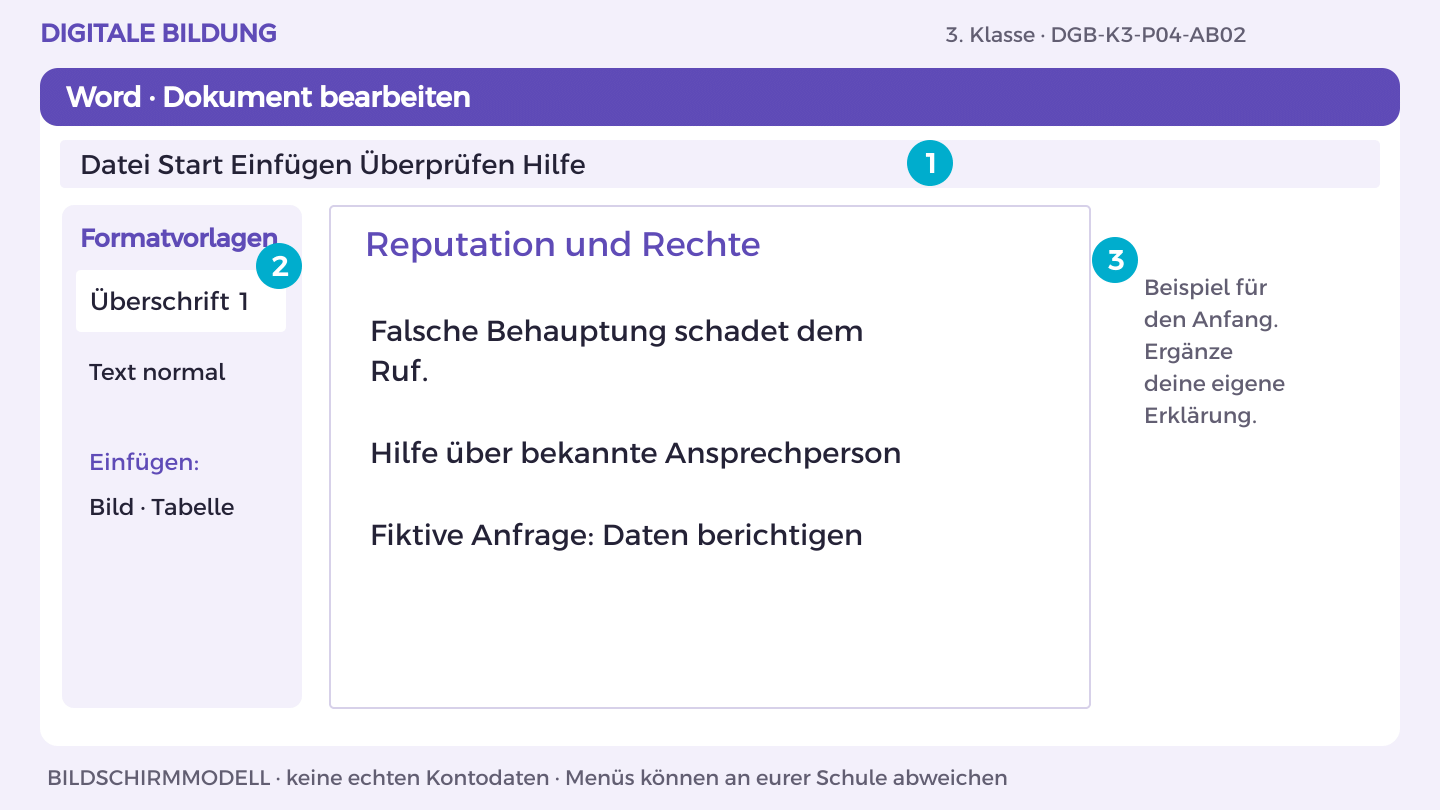Image resolution: width=1440 pixels, height=810 pixels.
Task: Open the Hilfe menu
Action: (554, 164)
